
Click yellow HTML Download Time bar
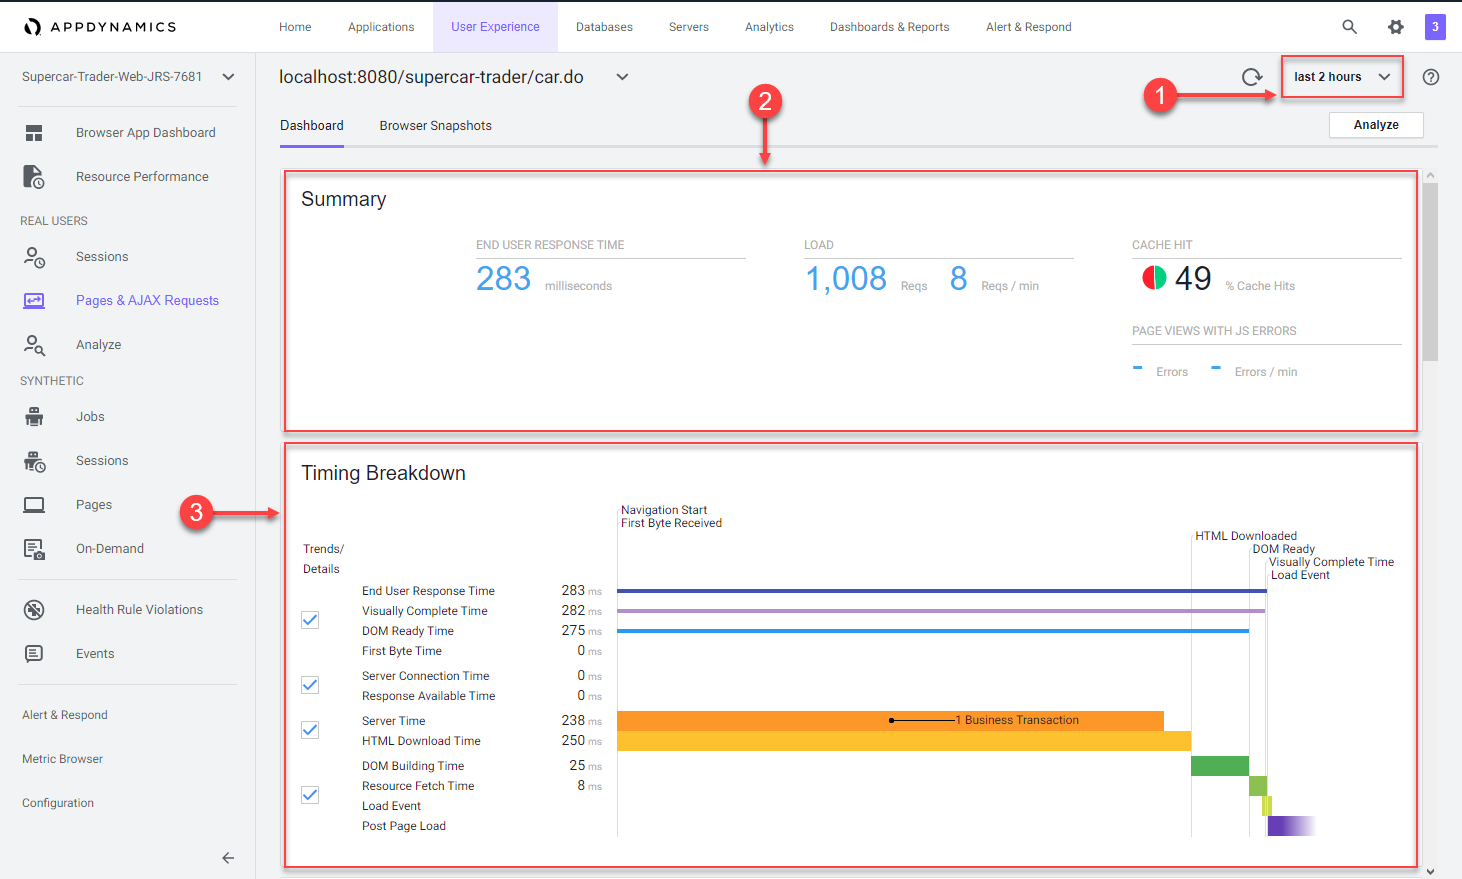(904, 741)
